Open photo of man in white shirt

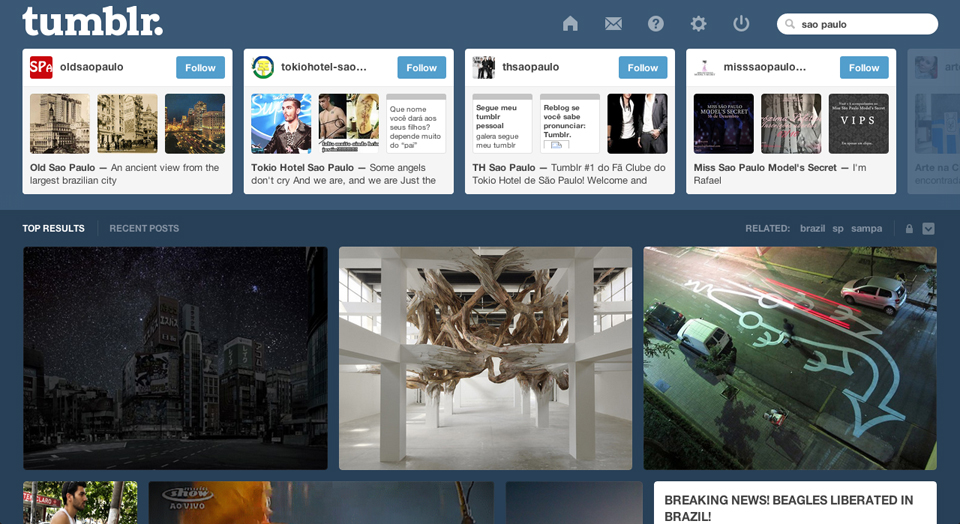coord(80,503)
